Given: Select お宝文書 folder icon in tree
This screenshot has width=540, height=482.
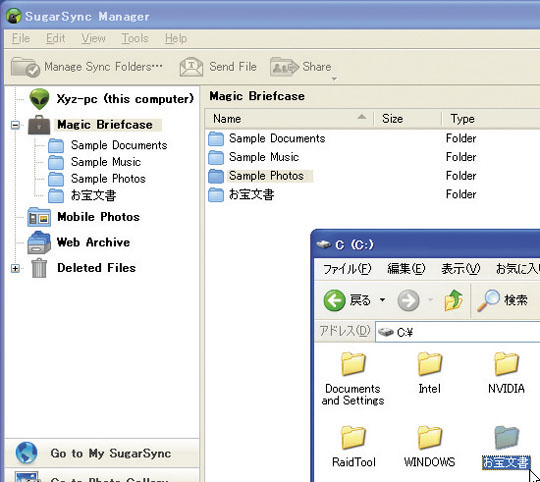Looking at the screenshot, I should pos(56,196).
